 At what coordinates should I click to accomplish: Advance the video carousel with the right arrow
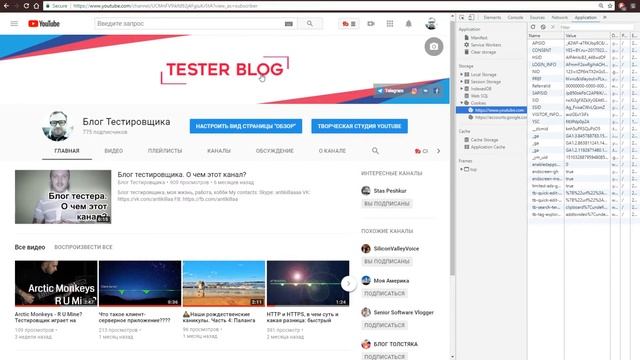[348, 283]
